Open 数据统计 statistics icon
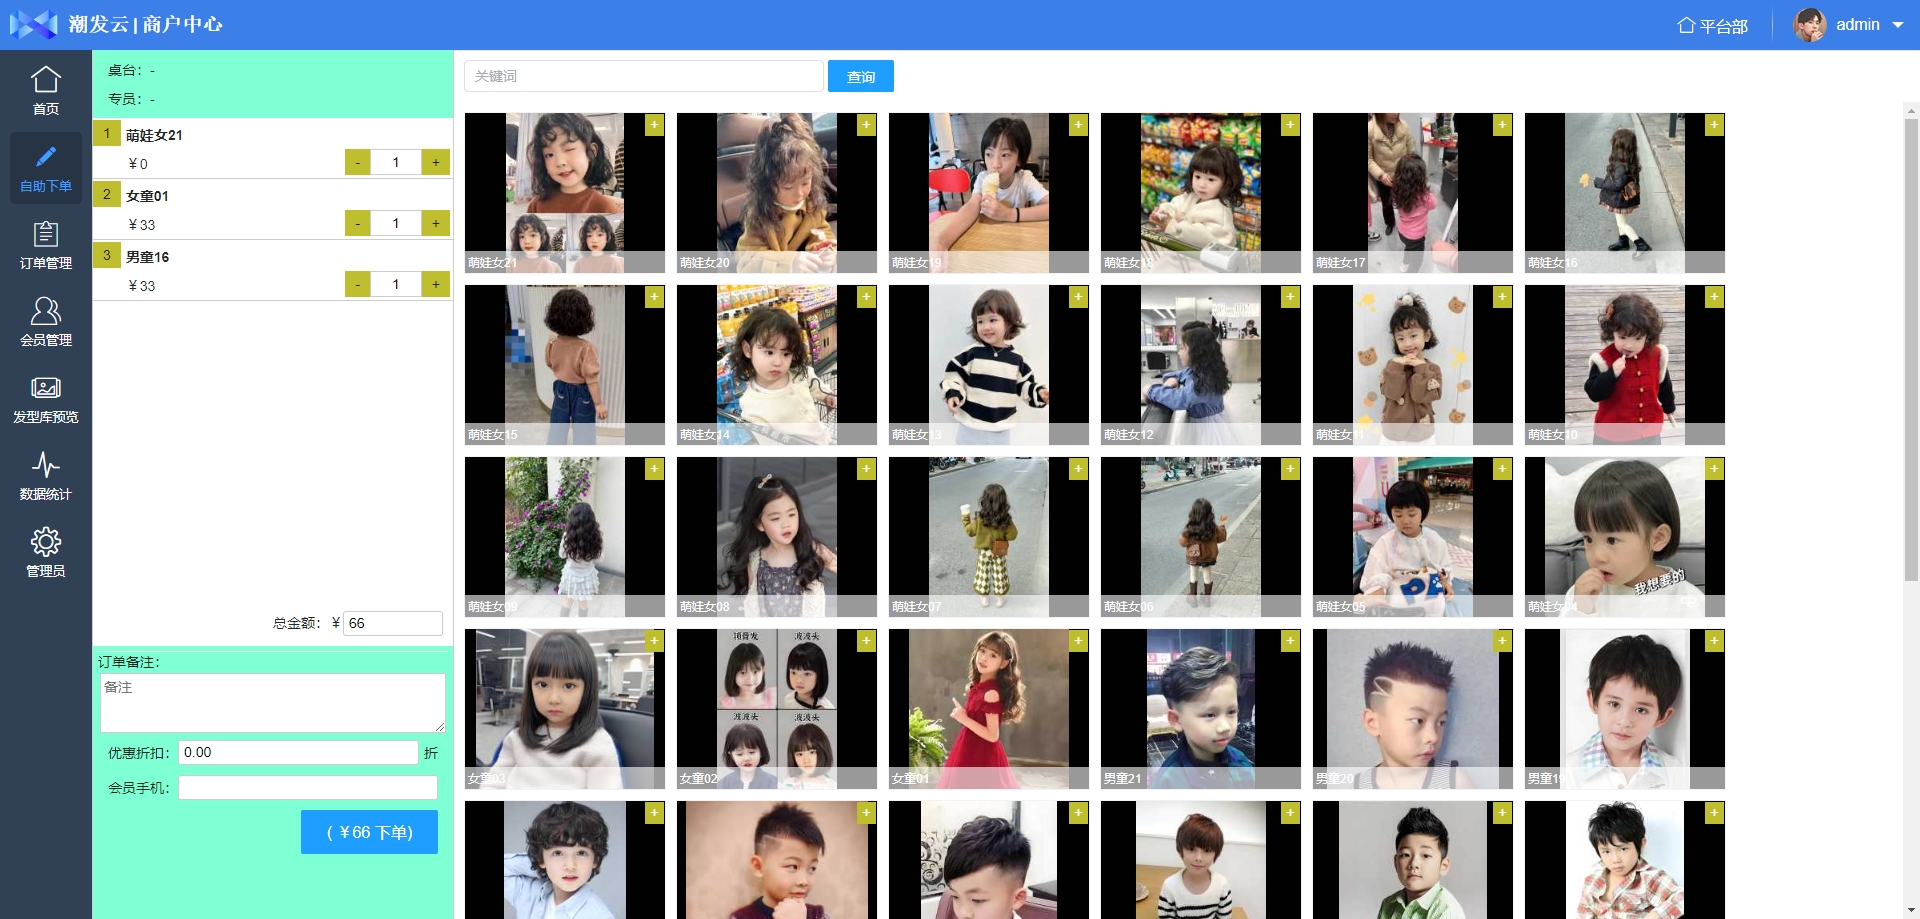 pos(46,465)
